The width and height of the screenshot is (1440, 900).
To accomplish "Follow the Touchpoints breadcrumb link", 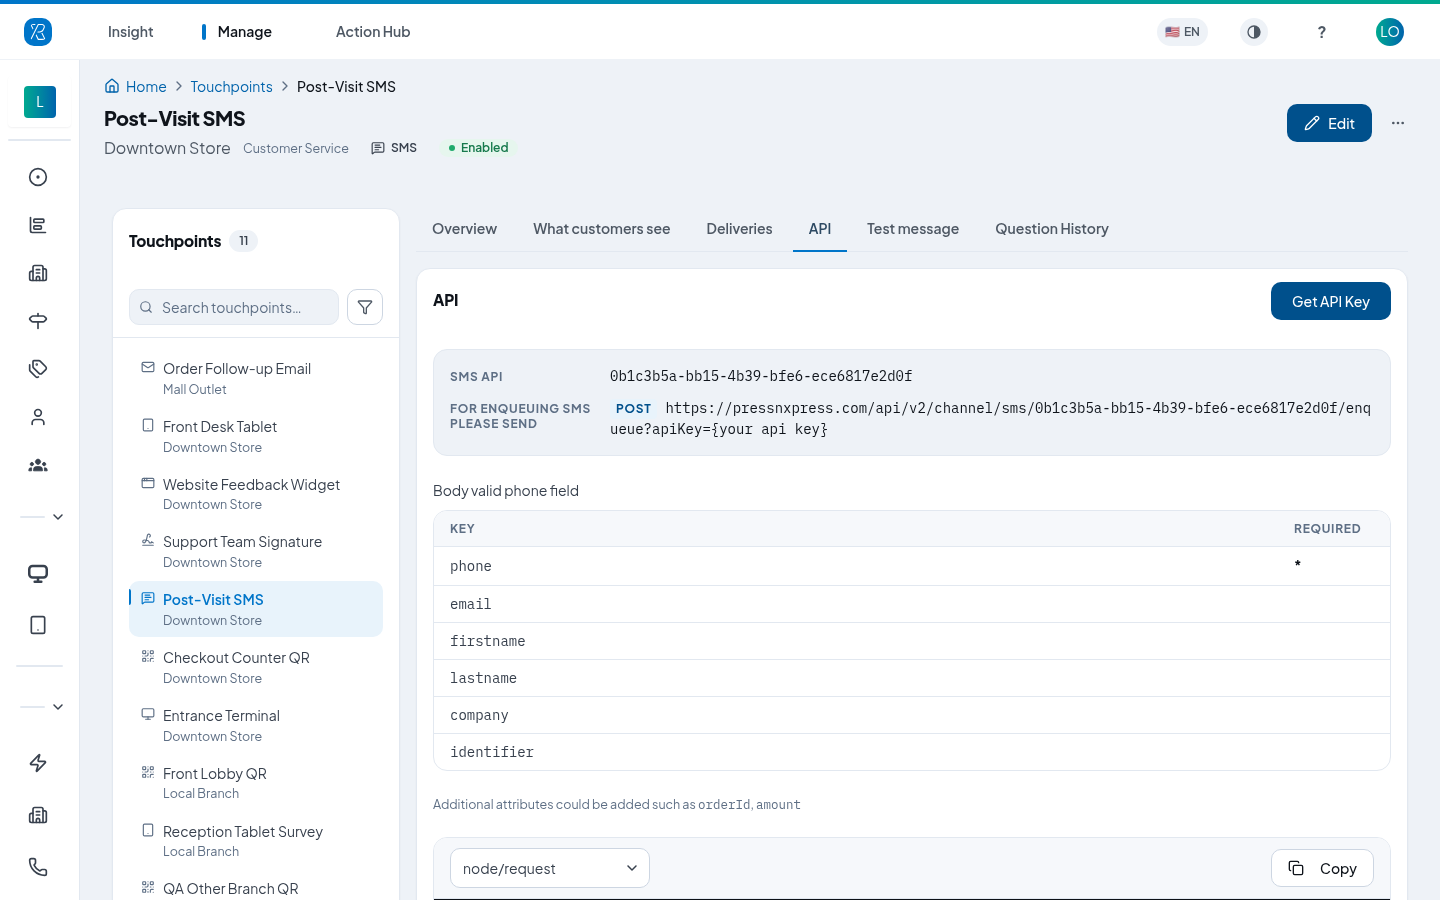I will [231, 87].
